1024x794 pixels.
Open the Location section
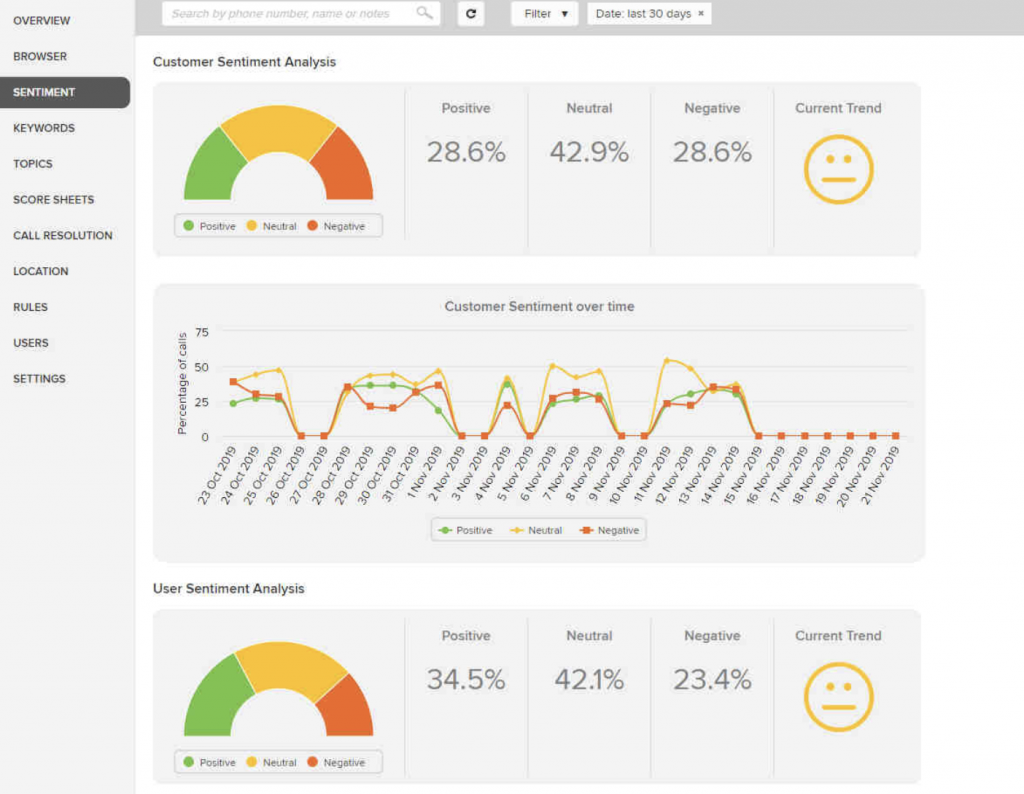coord(40,272)
